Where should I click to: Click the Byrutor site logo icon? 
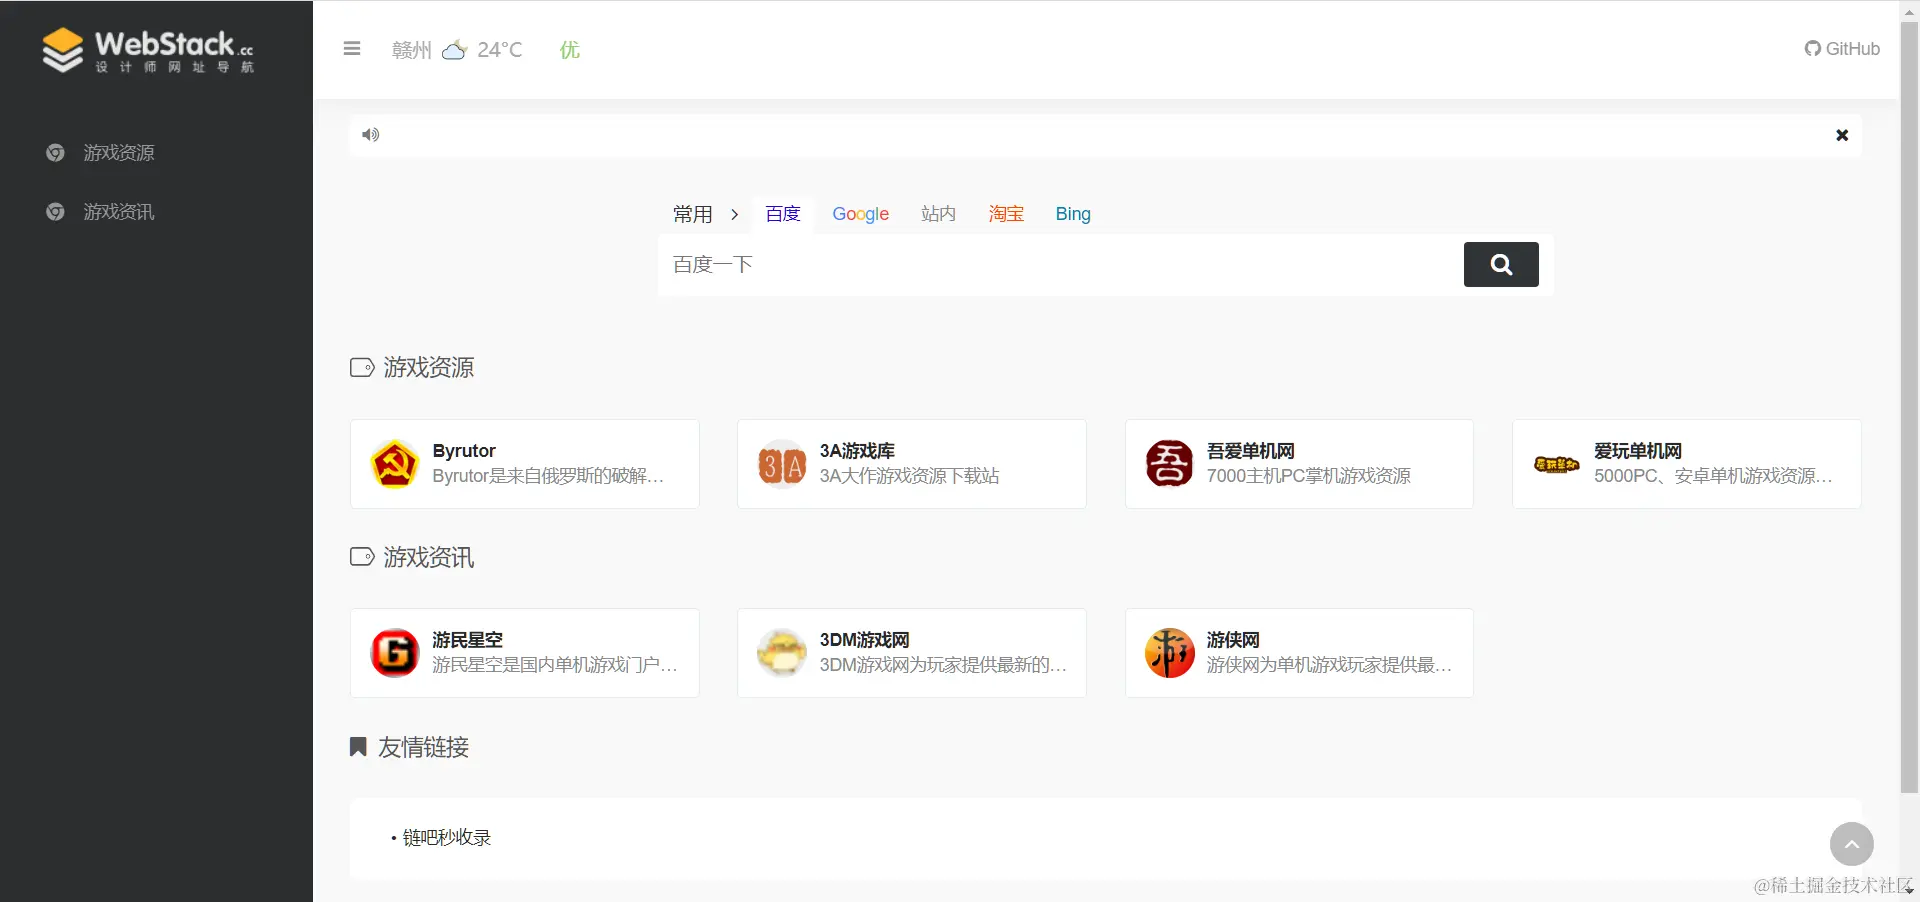coord(395,464)
